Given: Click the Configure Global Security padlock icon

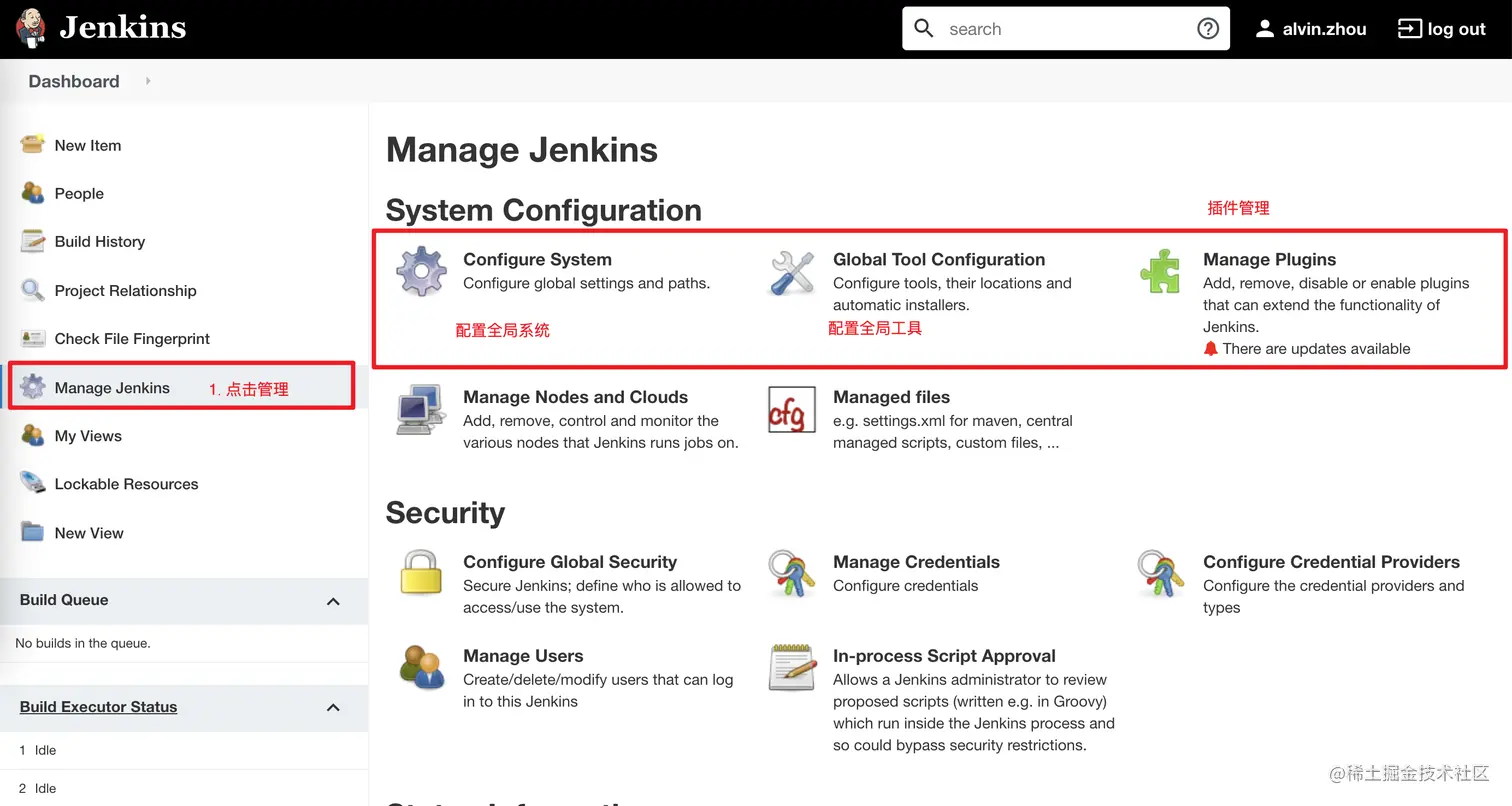Looking at the screenshot, I should tap(420, 573).
